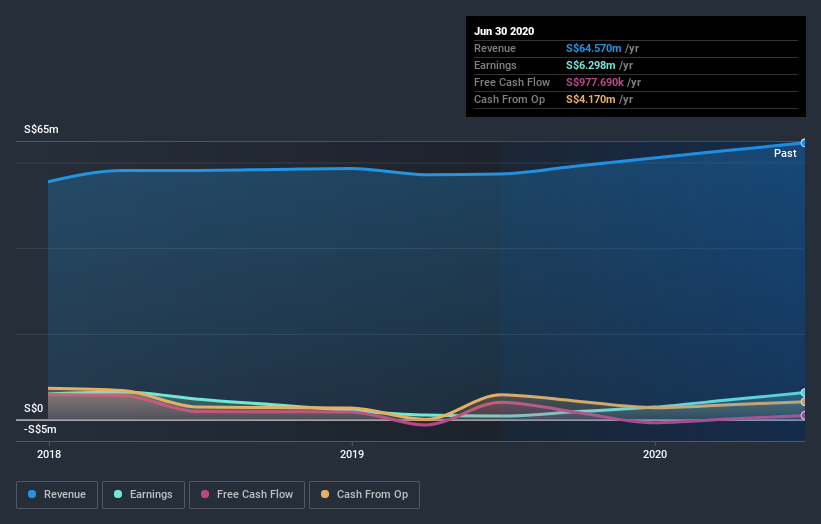Click the Earnings endpoint marker on chart

point(804,393)
